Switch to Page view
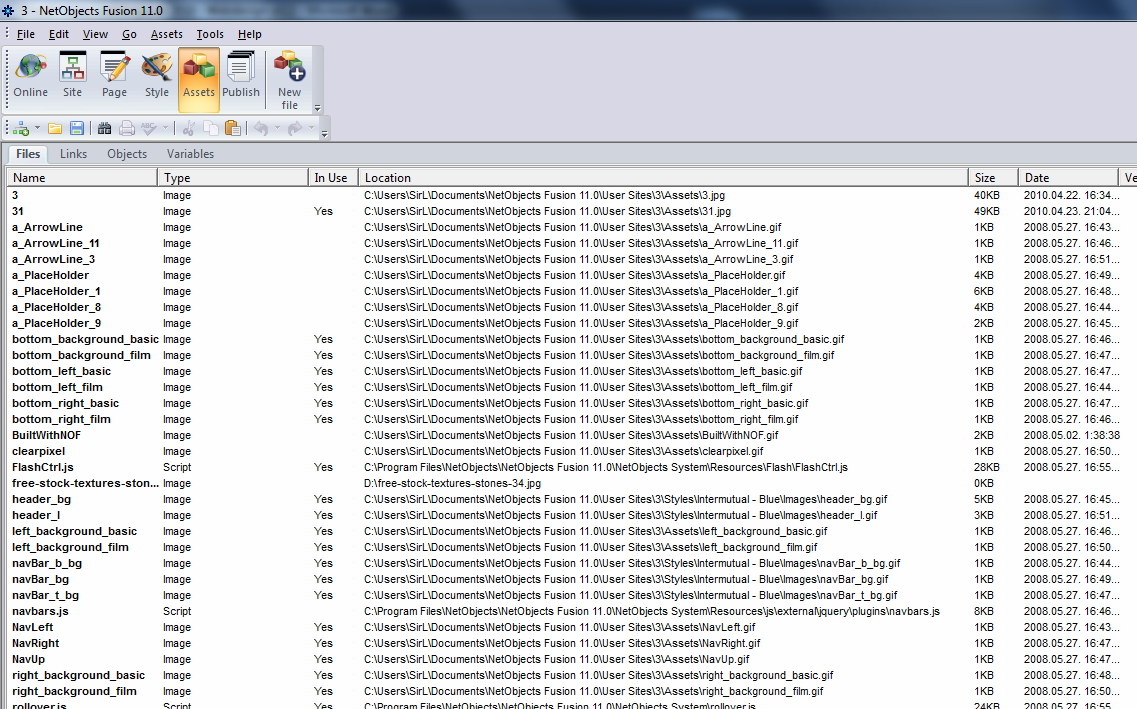This screenshot has height=709, width=1137. [114, 76]
